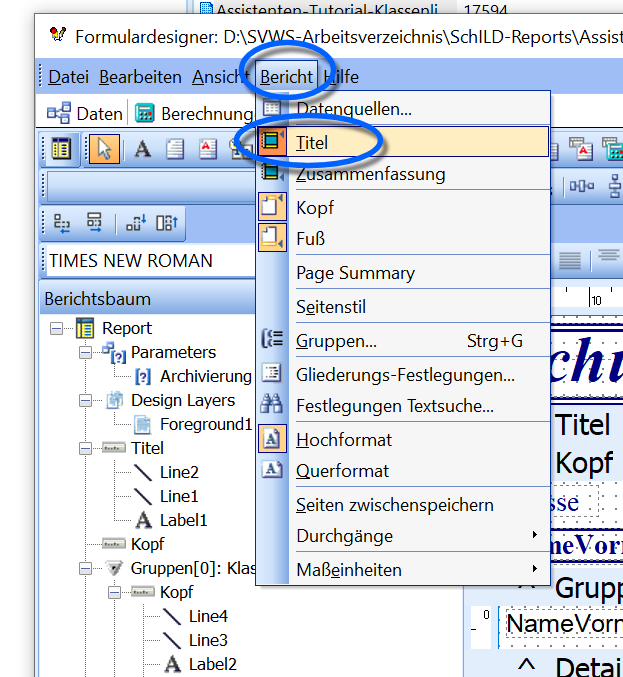Click the Berichtsbaum panel header

(x=148, y=299)
